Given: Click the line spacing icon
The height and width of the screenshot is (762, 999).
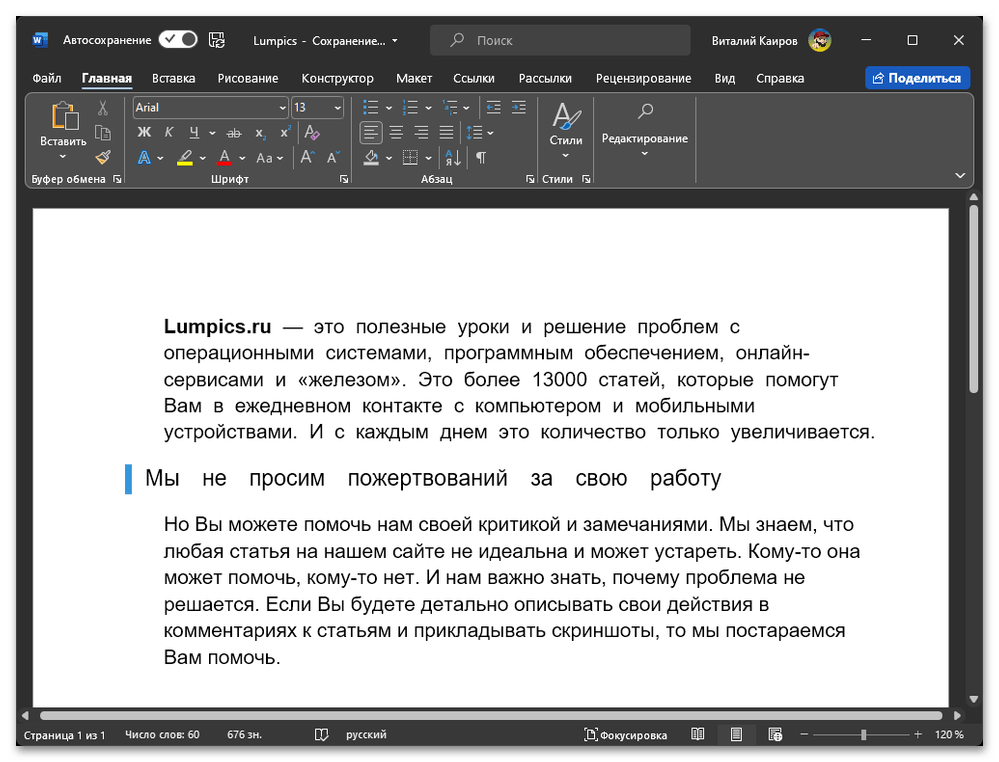Looking at the screenshot, I should pos(475,133).
